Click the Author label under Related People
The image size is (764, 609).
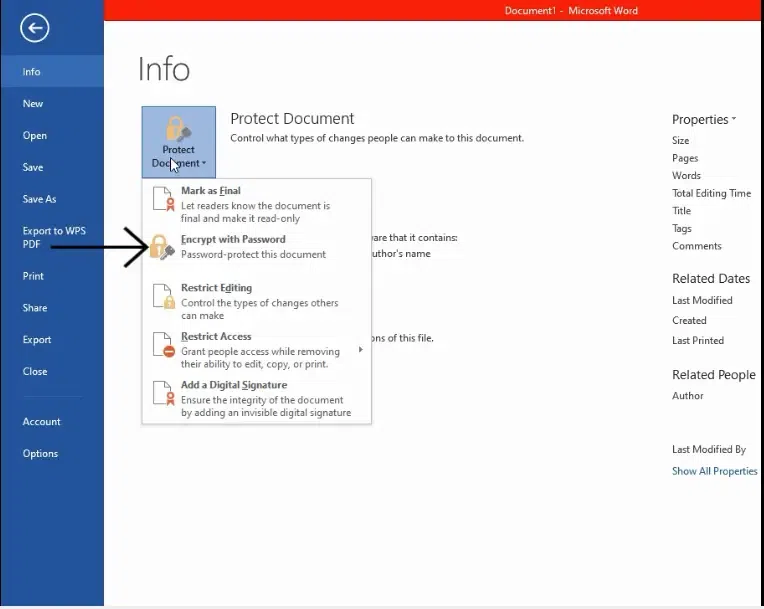pos(688,396)
